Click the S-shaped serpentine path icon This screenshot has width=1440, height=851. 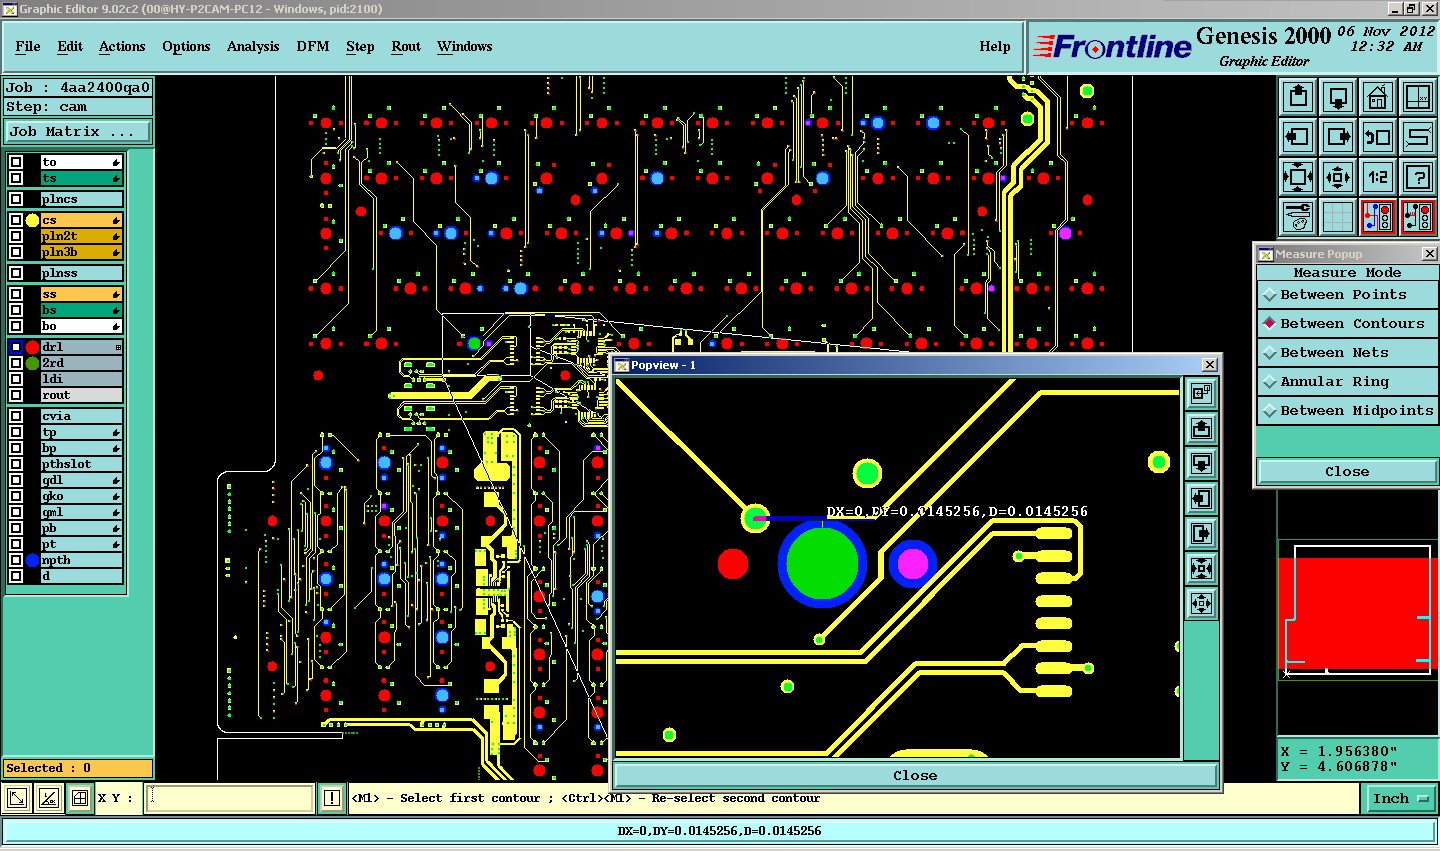[1418, 137]
